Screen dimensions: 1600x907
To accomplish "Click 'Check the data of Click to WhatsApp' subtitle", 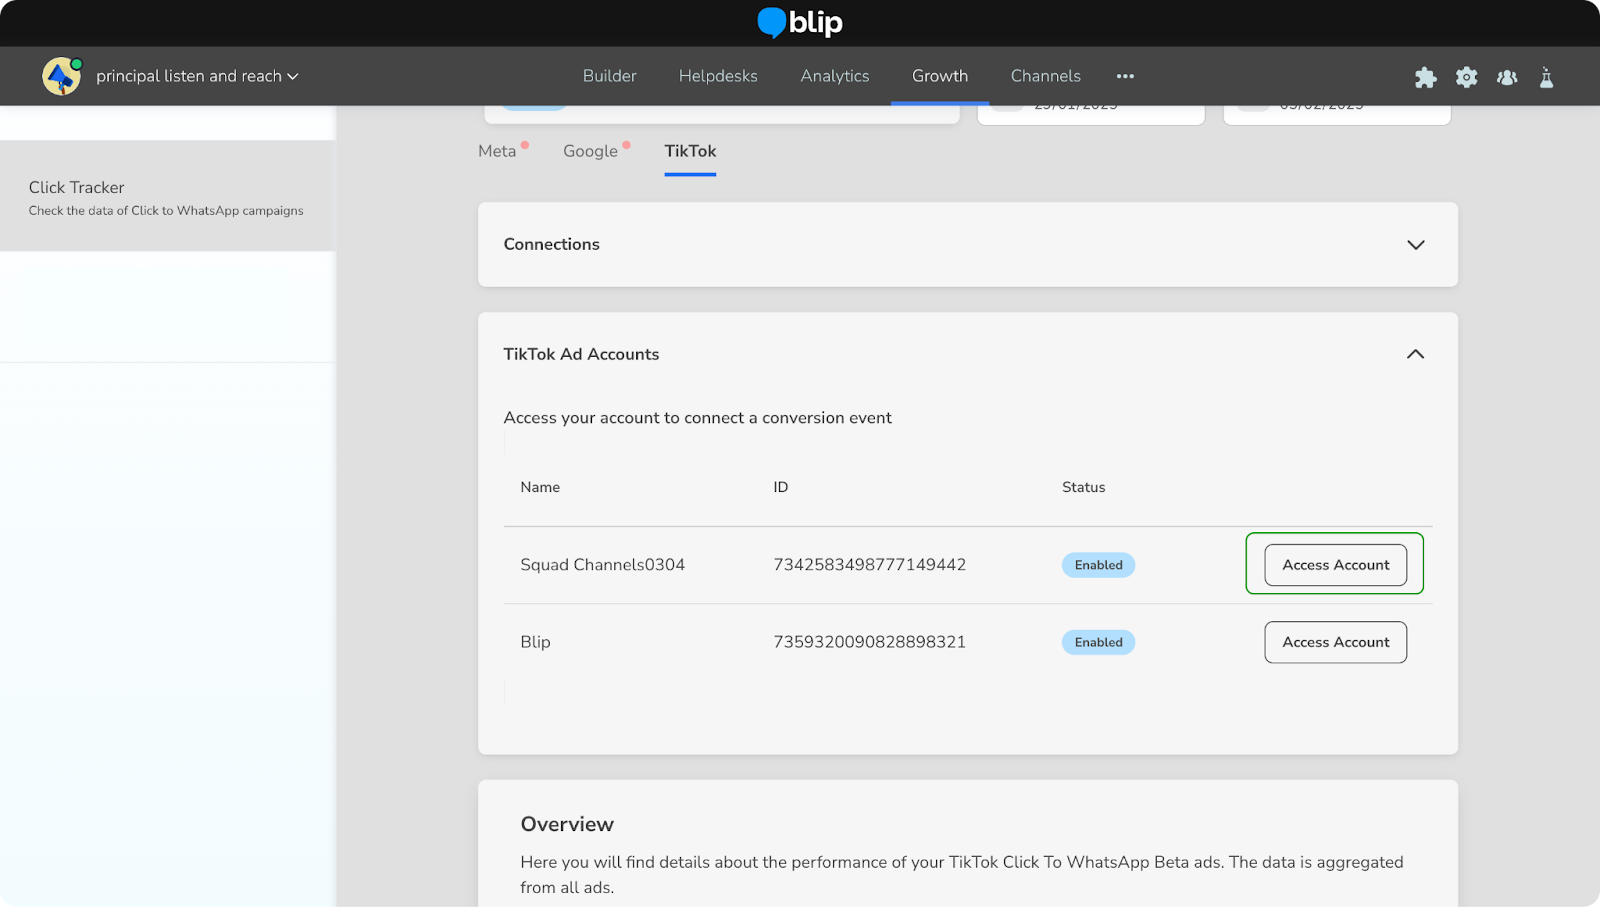I will pos(166,211).
